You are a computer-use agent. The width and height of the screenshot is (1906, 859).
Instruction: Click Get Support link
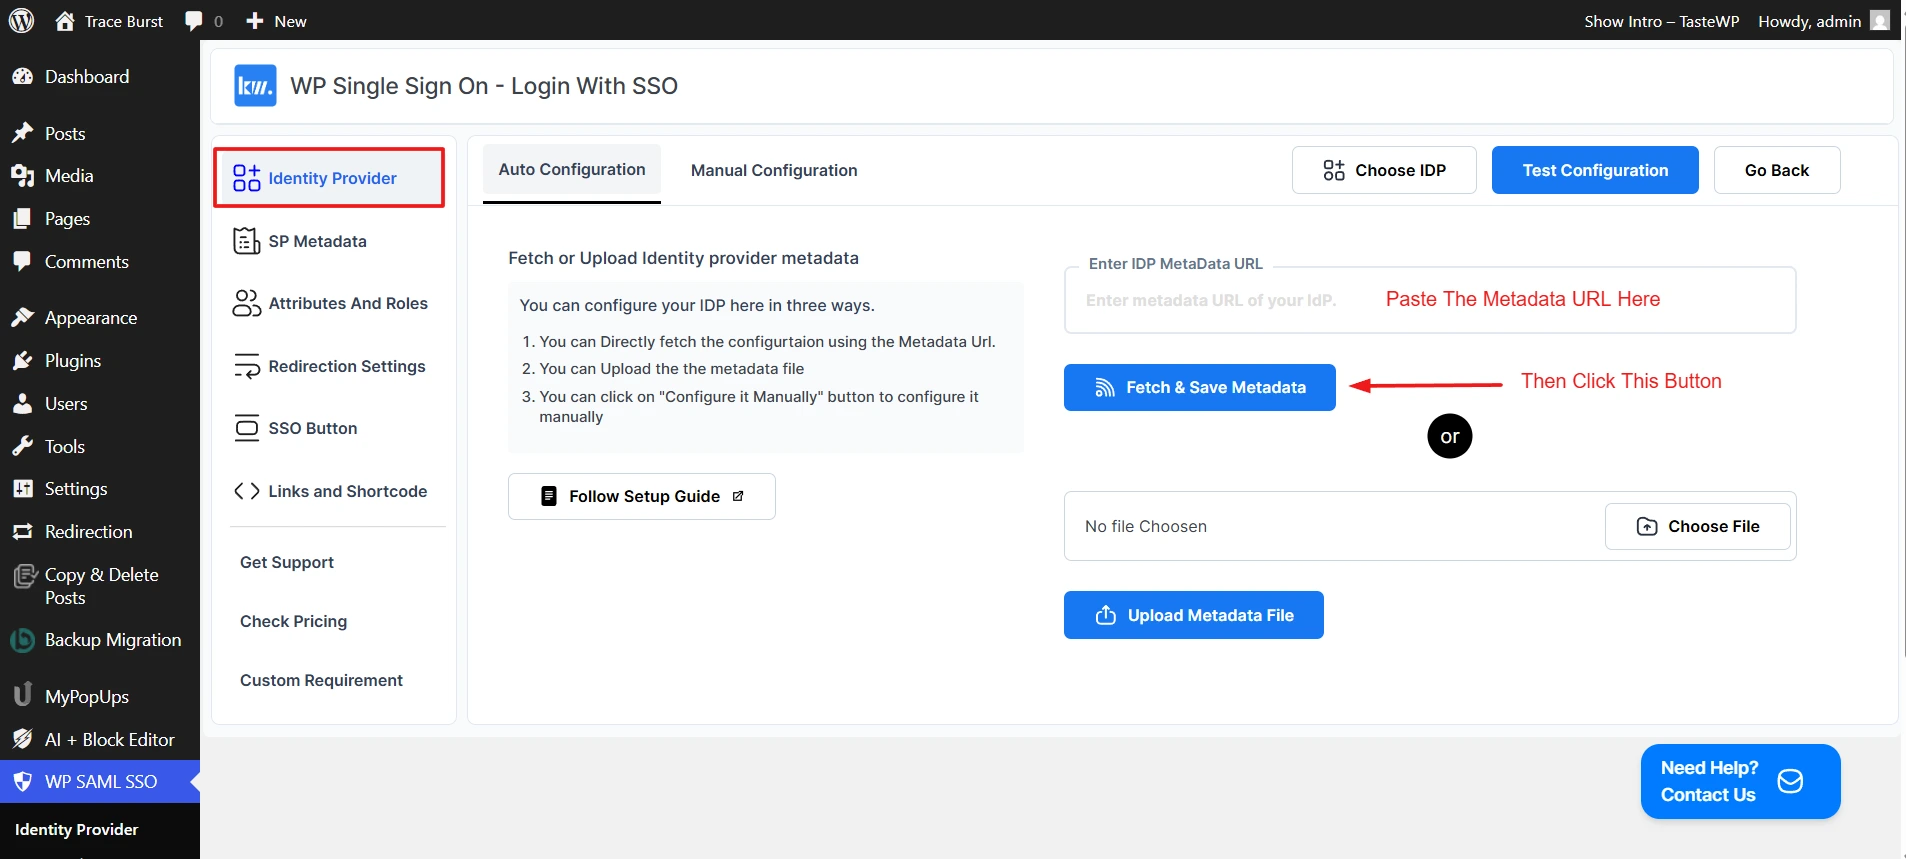[287, 562]
